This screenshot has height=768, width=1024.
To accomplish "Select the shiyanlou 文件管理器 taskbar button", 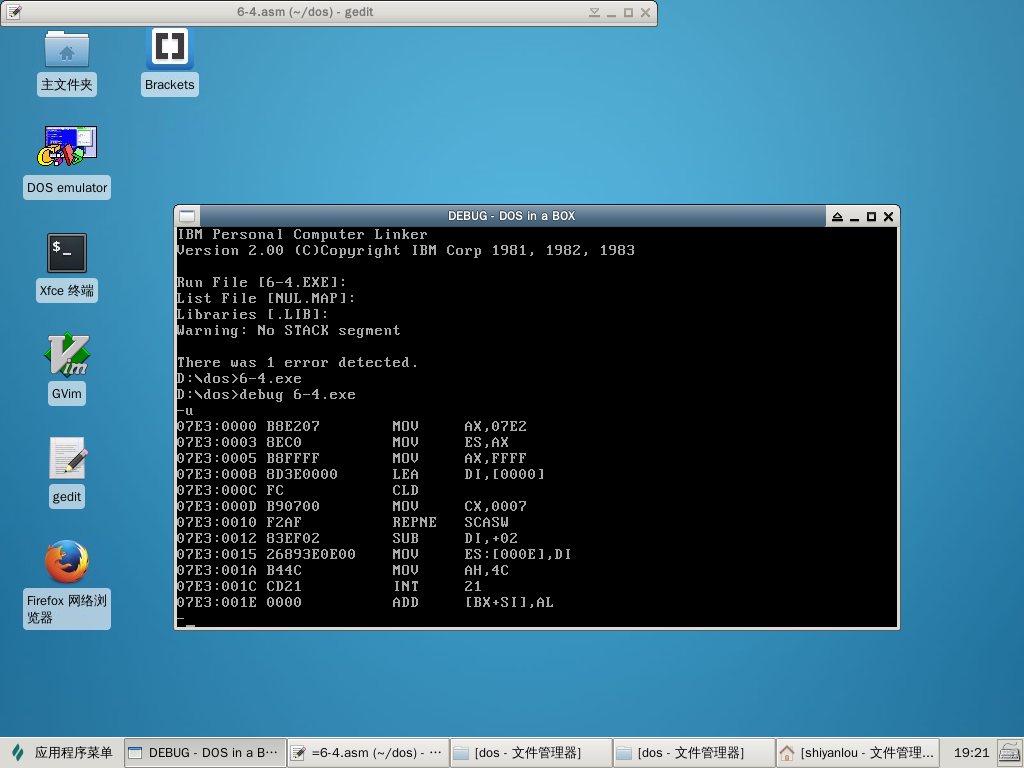I will click(x=857, y=752).
